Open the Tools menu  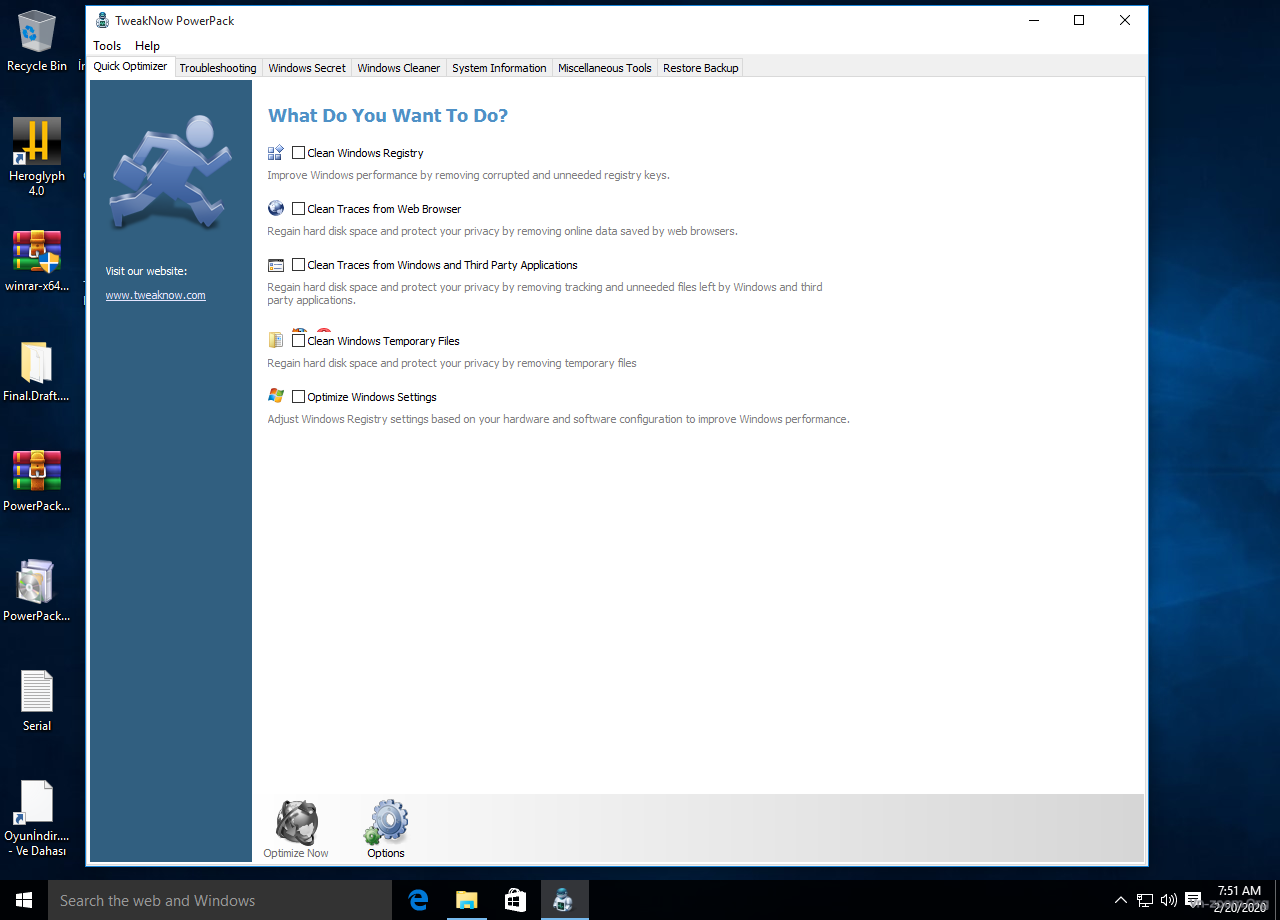107,46
